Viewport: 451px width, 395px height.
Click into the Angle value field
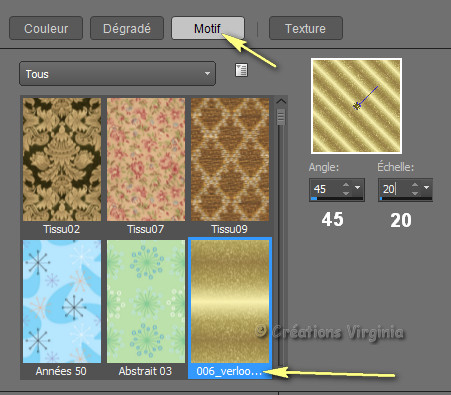[325, 189]
